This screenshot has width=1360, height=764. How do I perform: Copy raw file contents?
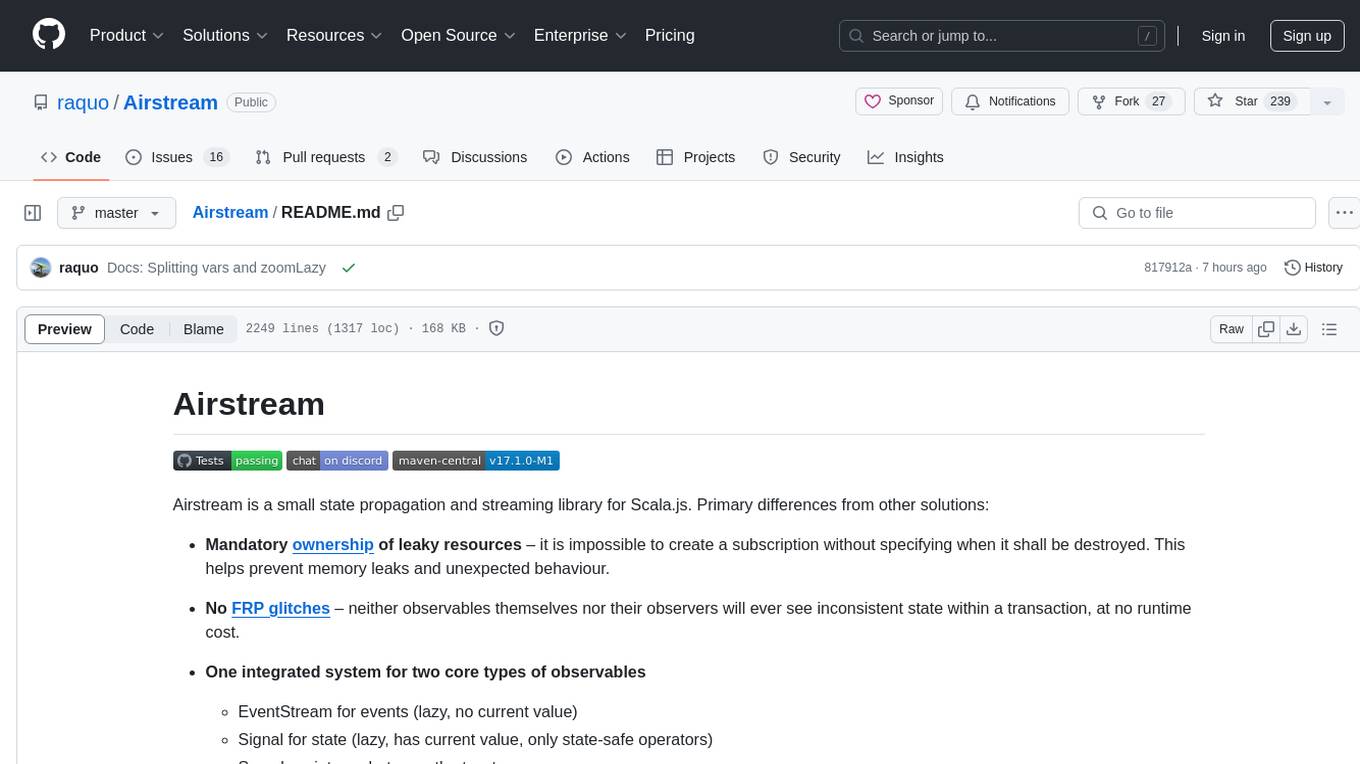(1266, 329)
